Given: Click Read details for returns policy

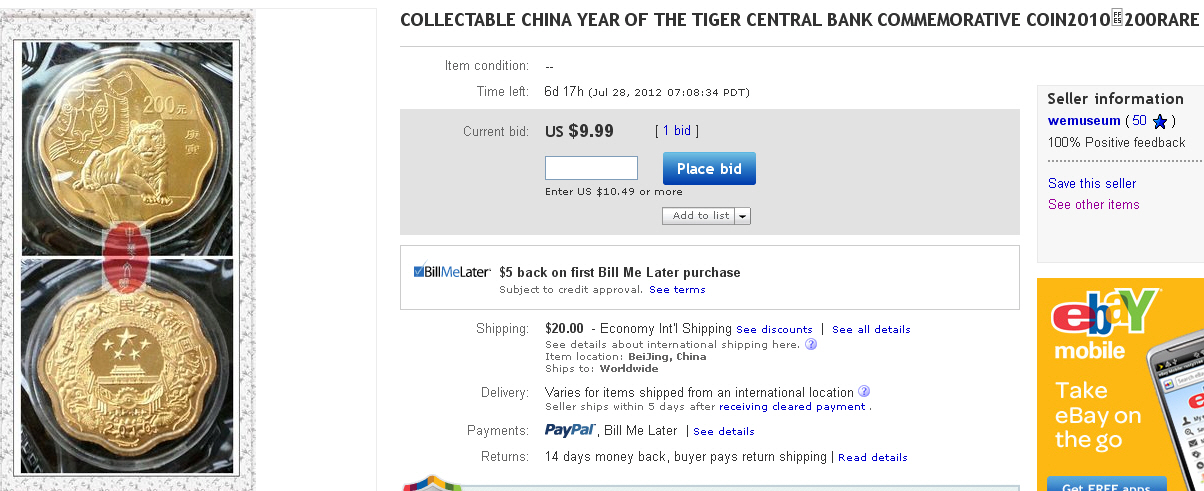Looking at the screenshot, I should [x=872, y=457].
